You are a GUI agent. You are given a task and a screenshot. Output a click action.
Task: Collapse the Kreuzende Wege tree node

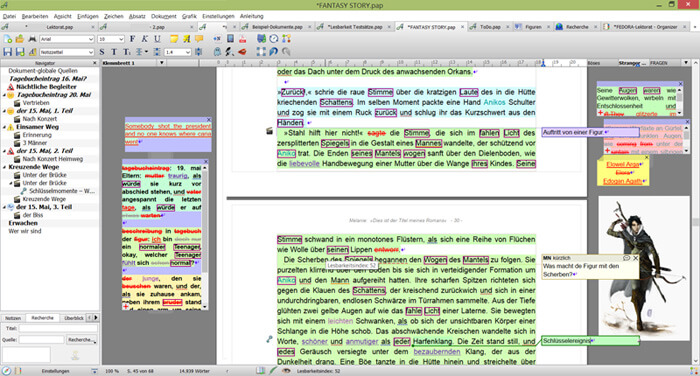4,167
